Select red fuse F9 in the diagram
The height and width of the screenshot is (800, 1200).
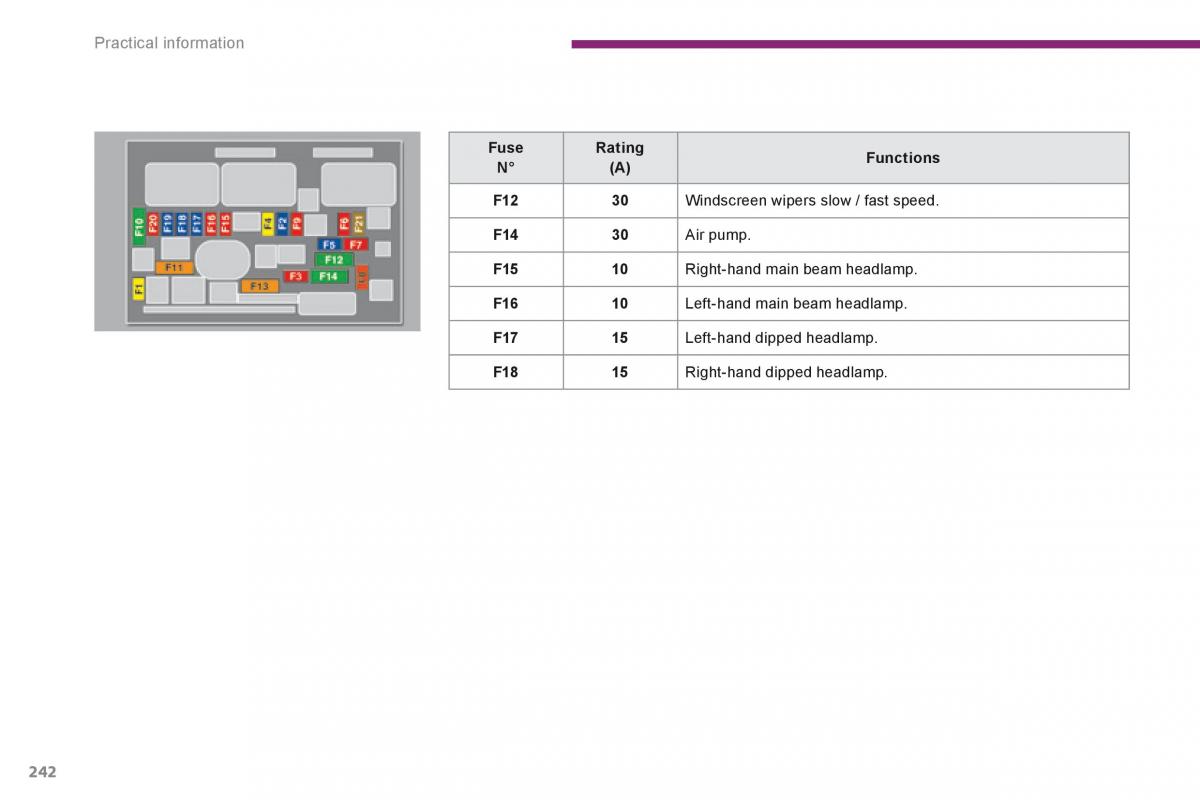[297, 224]
